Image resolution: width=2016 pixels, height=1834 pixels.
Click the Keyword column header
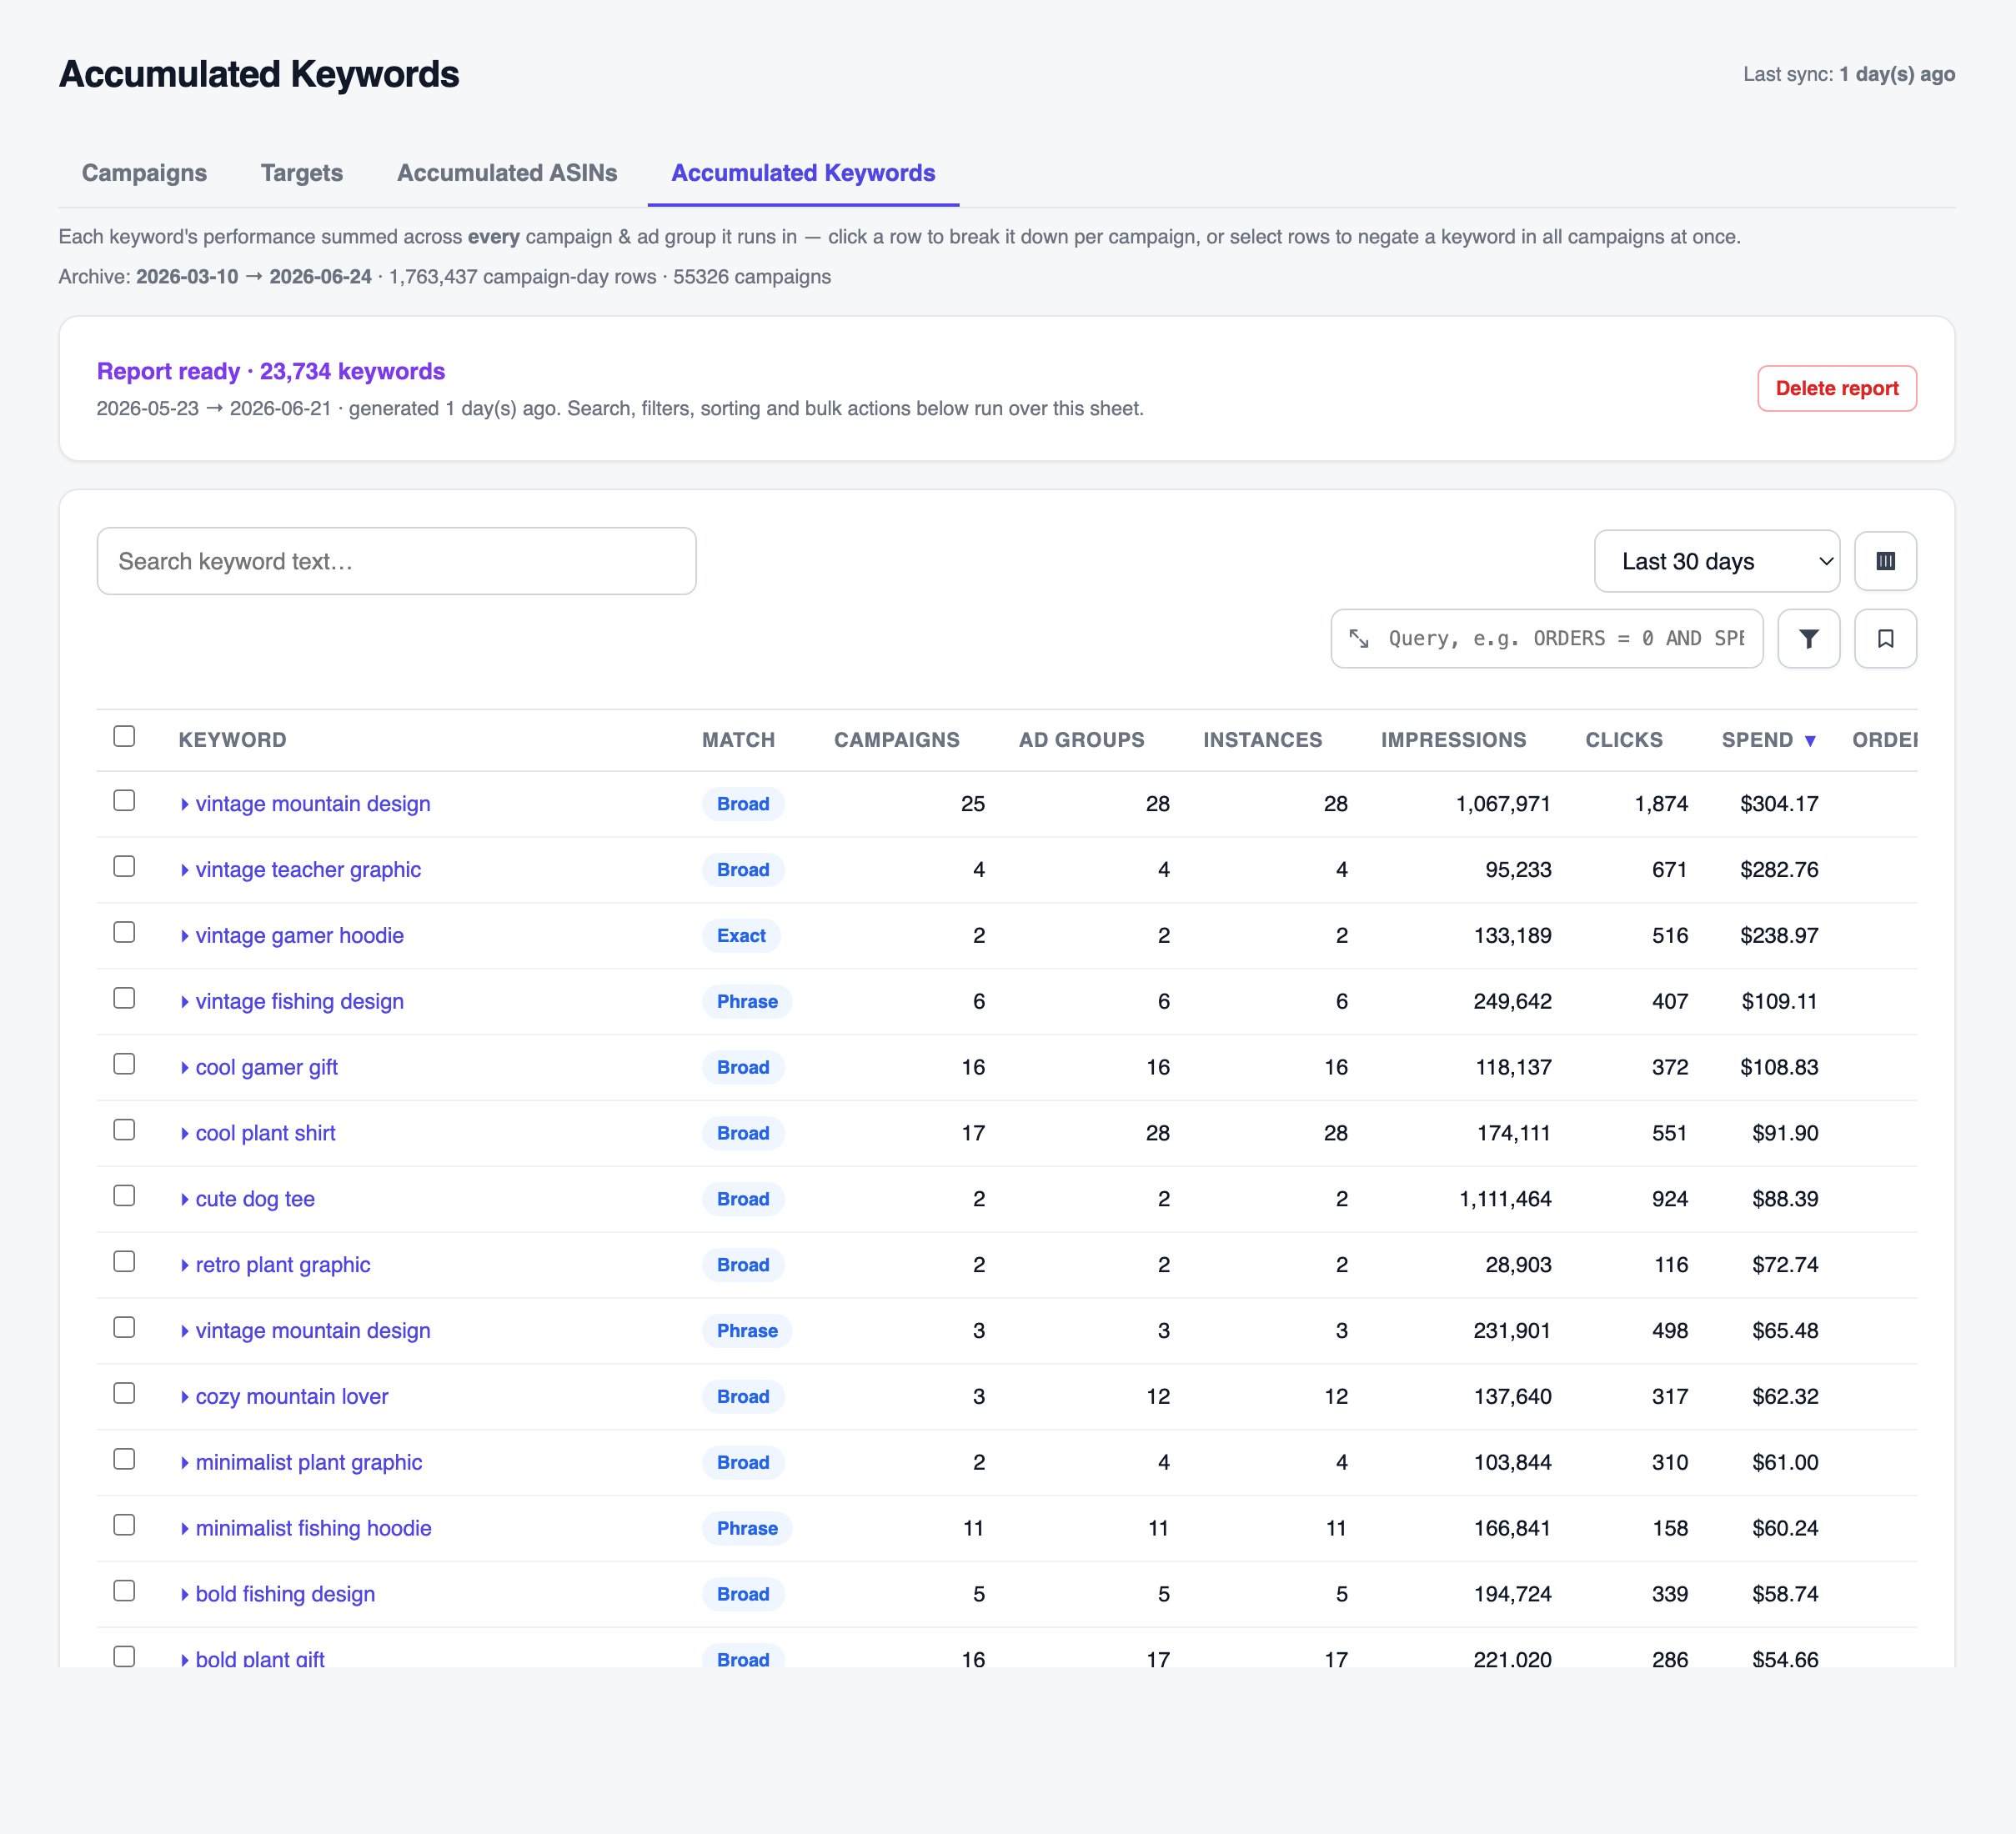point(232,740)
